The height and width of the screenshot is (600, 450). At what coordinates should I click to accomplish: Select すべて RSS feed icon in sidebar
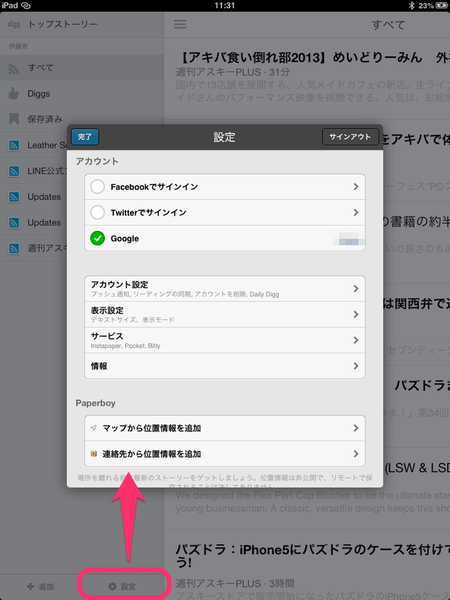(14, 68)
